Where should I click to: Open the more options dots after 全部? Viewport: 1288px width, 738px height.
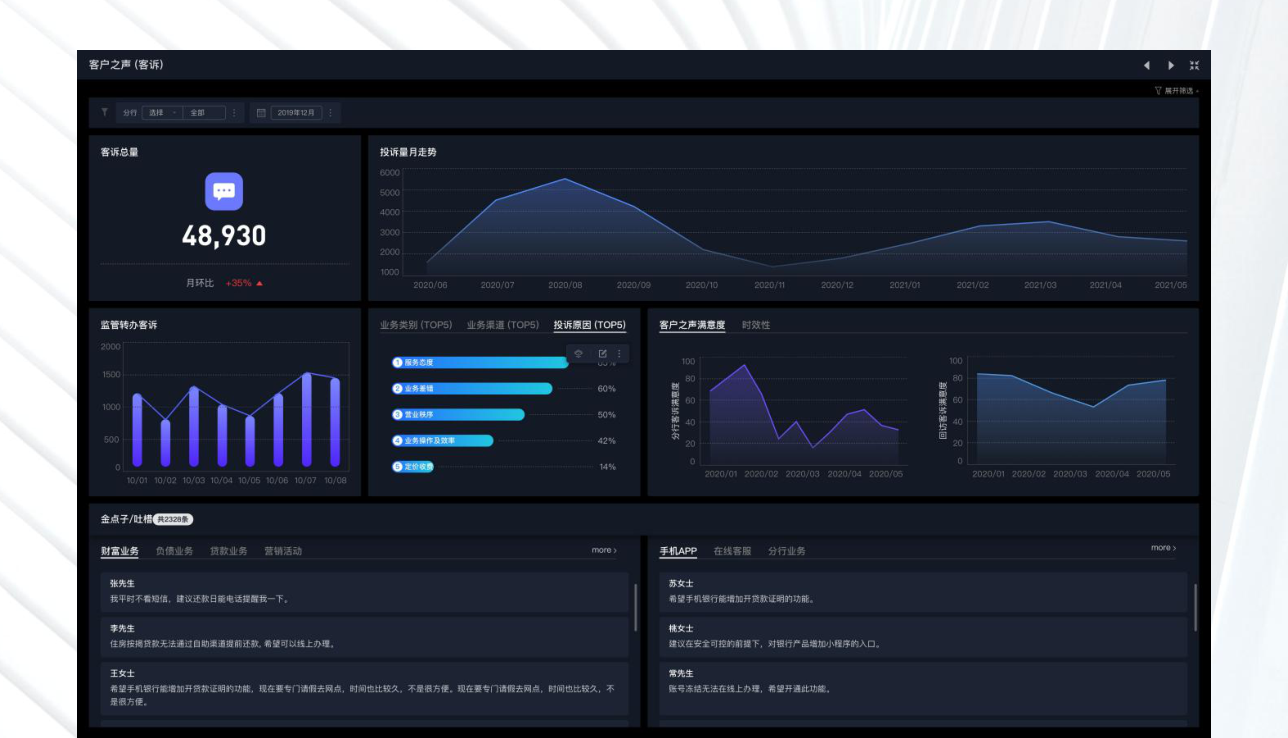pyautogui.click(x=234, y=113)
